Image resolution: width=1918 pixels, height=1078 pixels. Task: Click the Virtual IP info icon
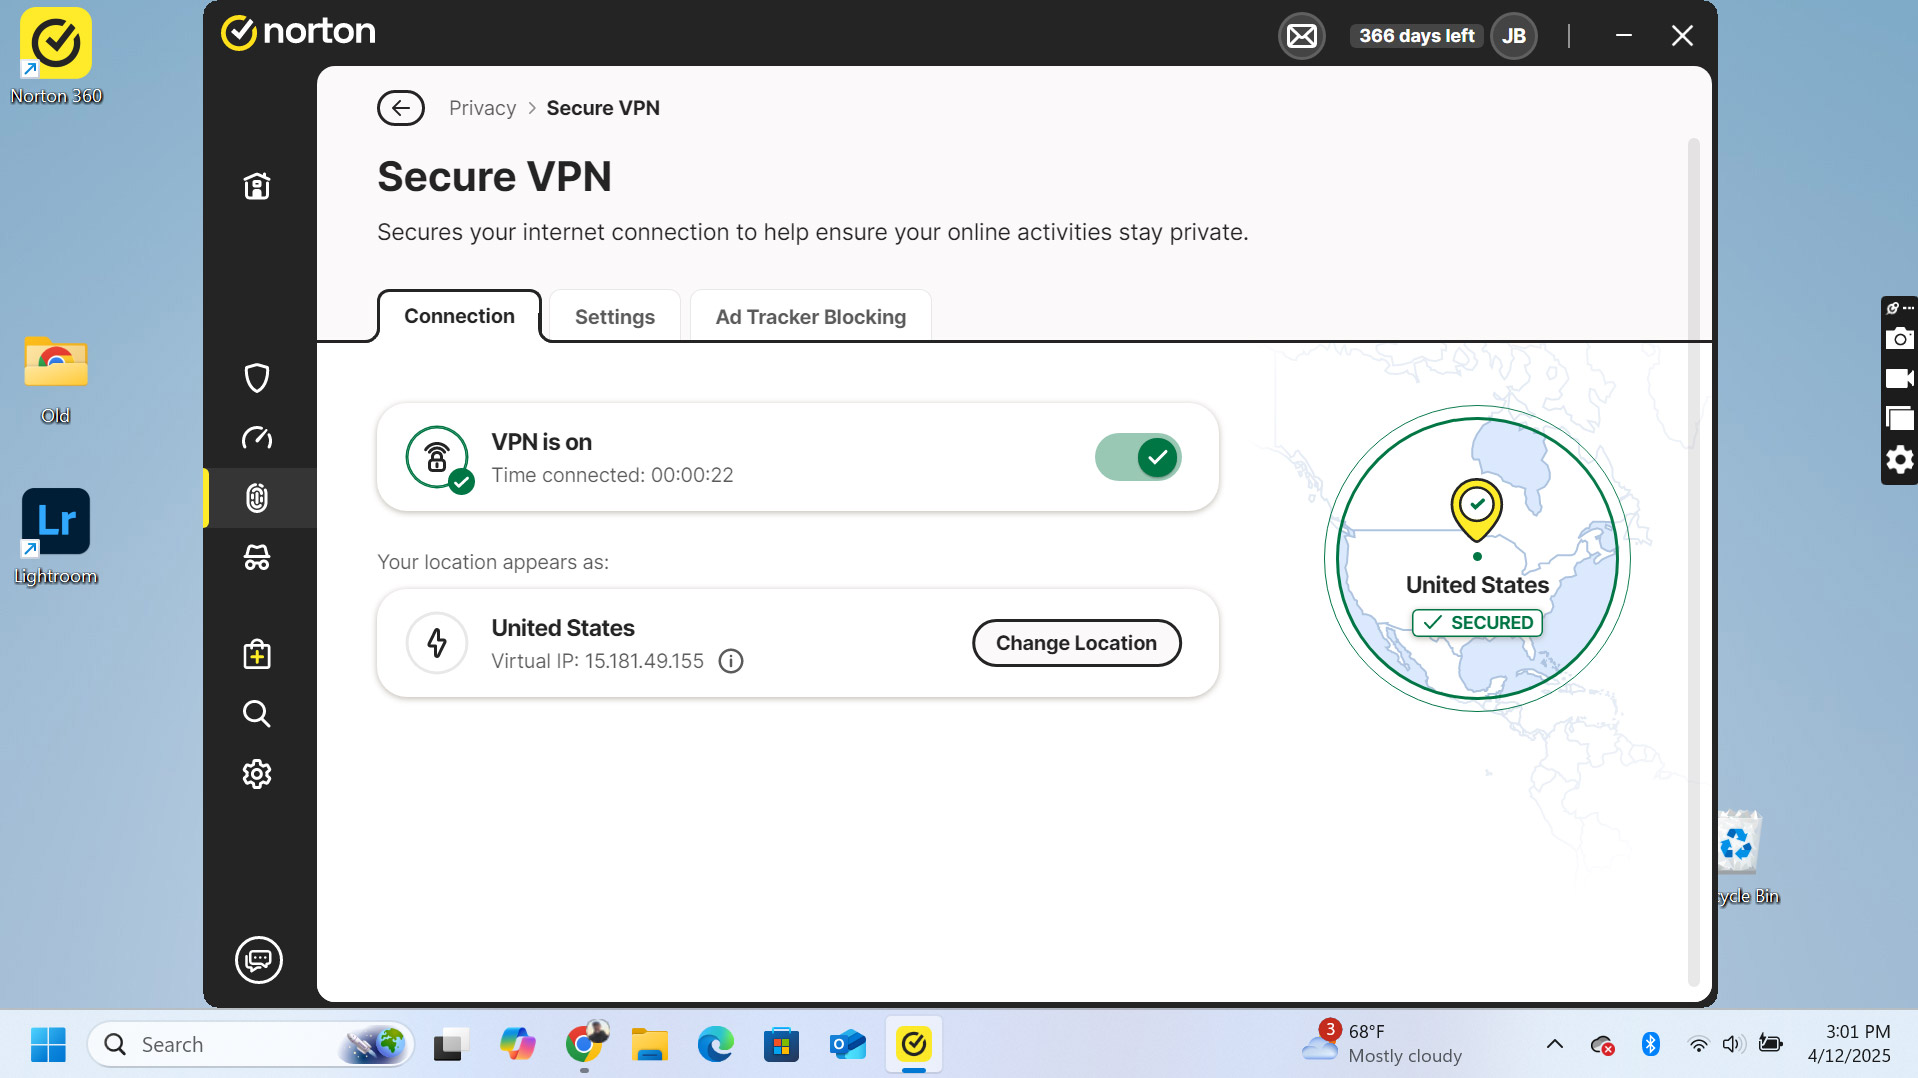(731, 661)
